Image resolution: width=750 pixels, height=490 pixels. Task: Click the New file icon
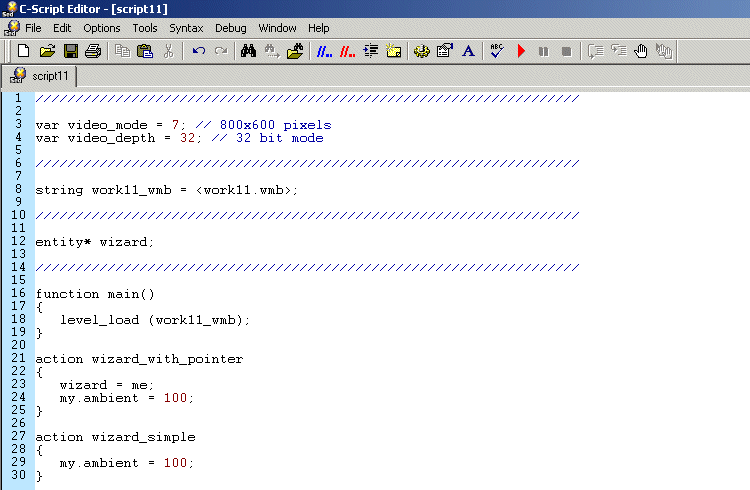coord(24,51)
